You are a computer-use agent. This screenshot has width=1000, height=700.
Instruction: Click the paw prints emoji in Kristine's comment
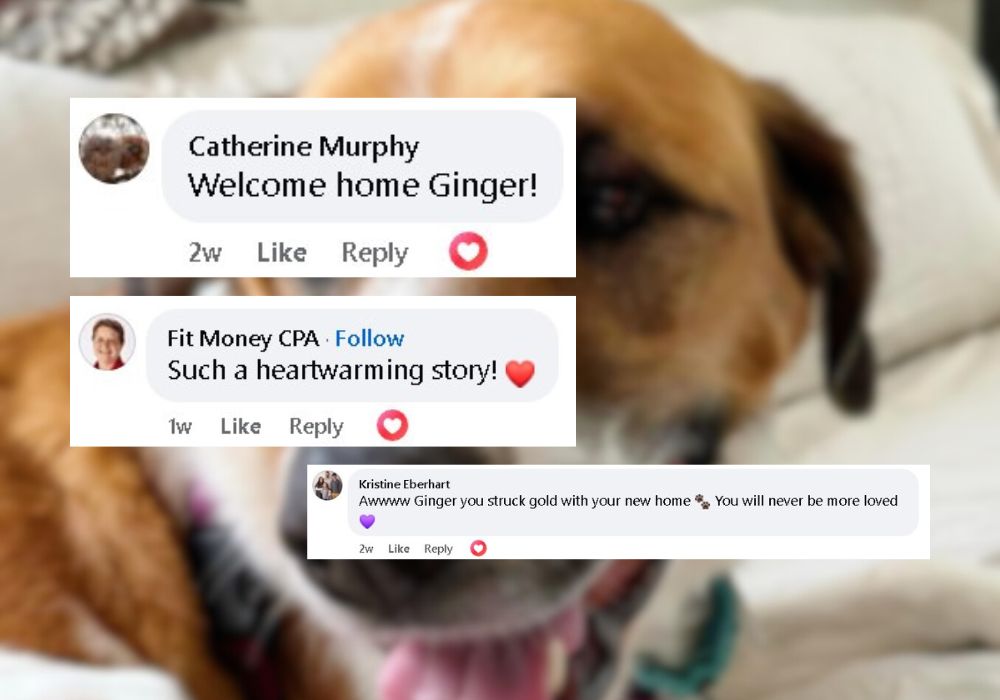pyautogui.click(x=702, y=502)
